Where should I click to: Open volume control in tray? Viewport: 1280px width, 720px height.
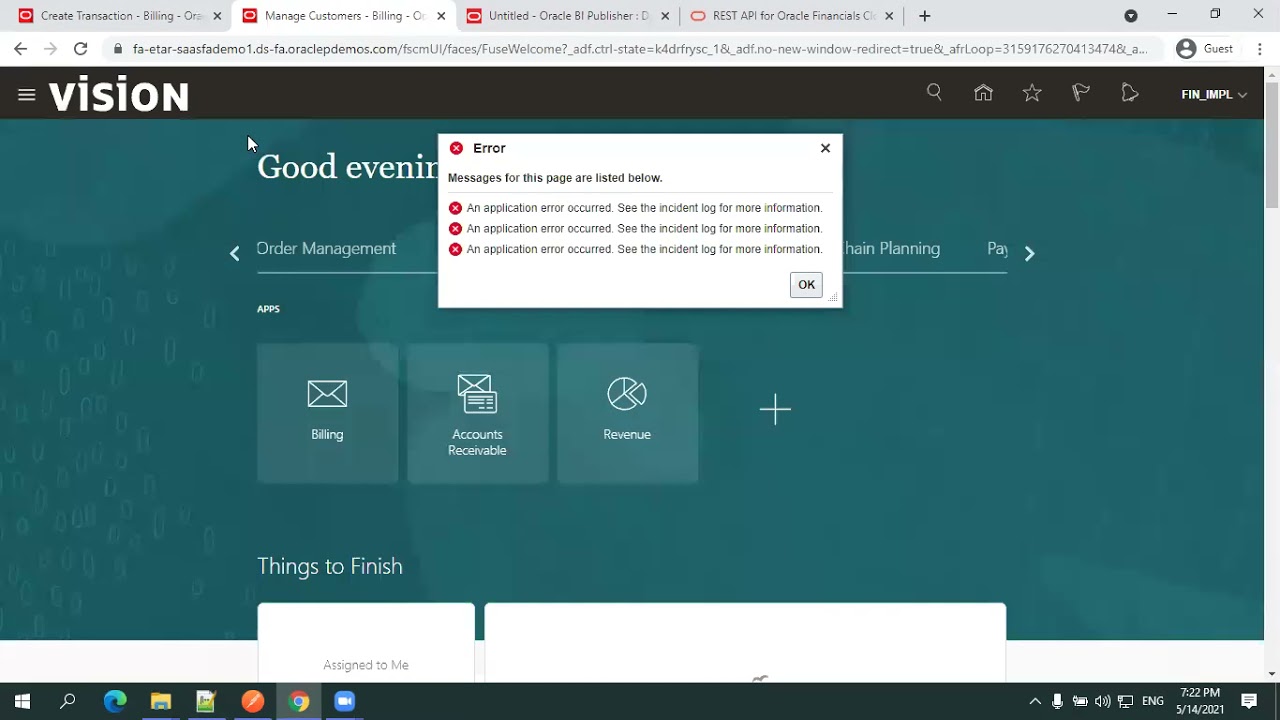[1103, 701]
